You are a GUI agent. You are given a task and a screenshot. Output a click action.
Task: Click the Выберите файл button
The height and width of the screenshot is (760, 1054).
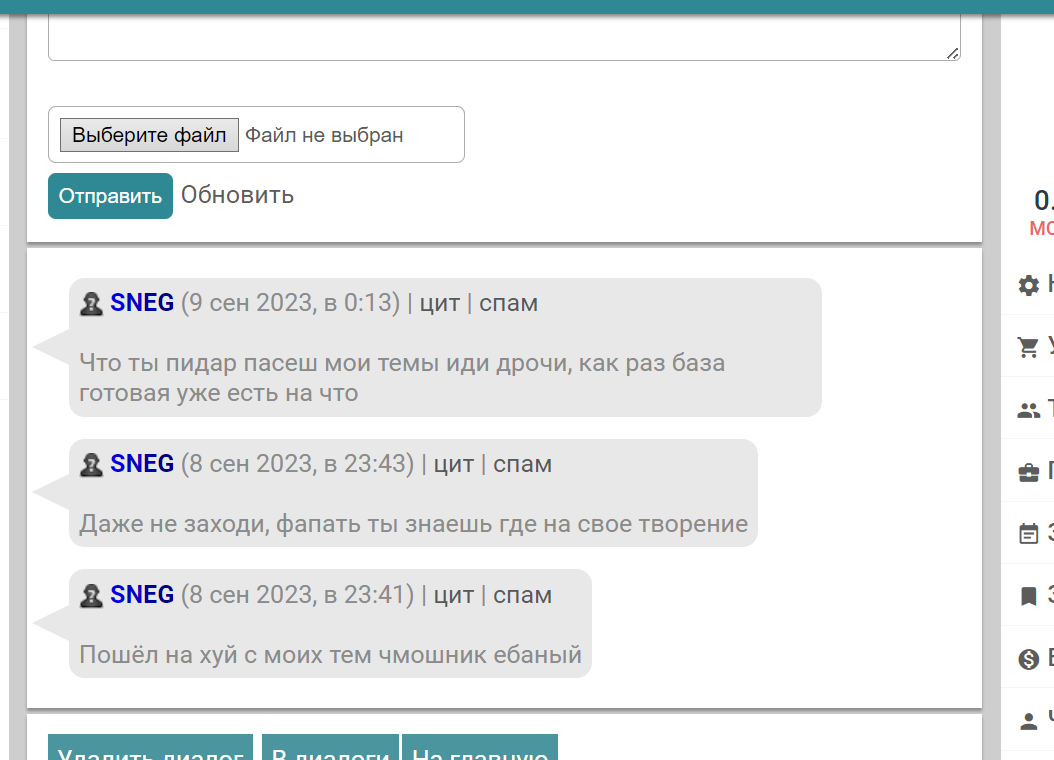149,135
